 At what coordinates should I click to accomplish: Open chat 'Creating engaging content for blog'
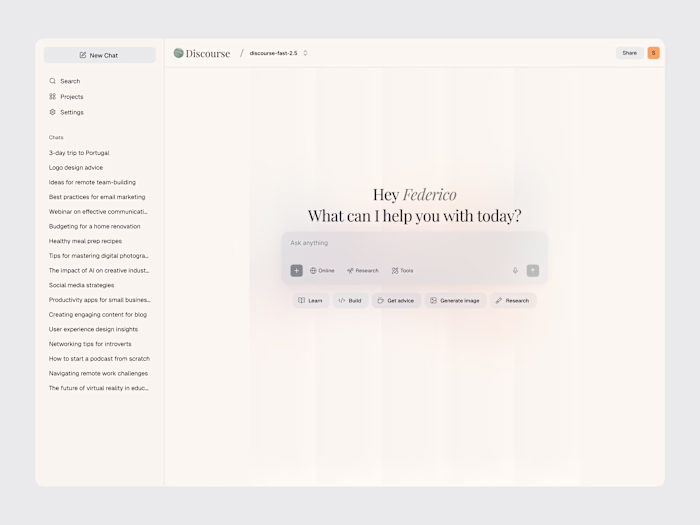[x=98, y=315]
